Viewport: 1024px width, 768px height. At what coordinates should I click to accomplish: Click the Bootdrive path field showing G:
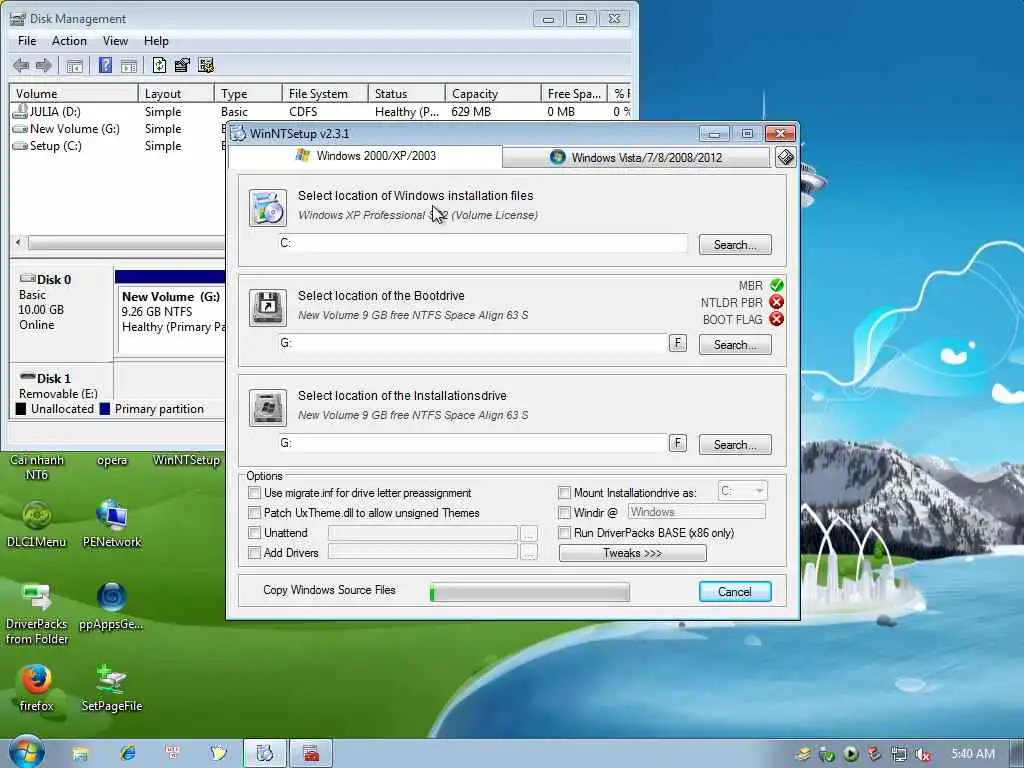point(473,343)
